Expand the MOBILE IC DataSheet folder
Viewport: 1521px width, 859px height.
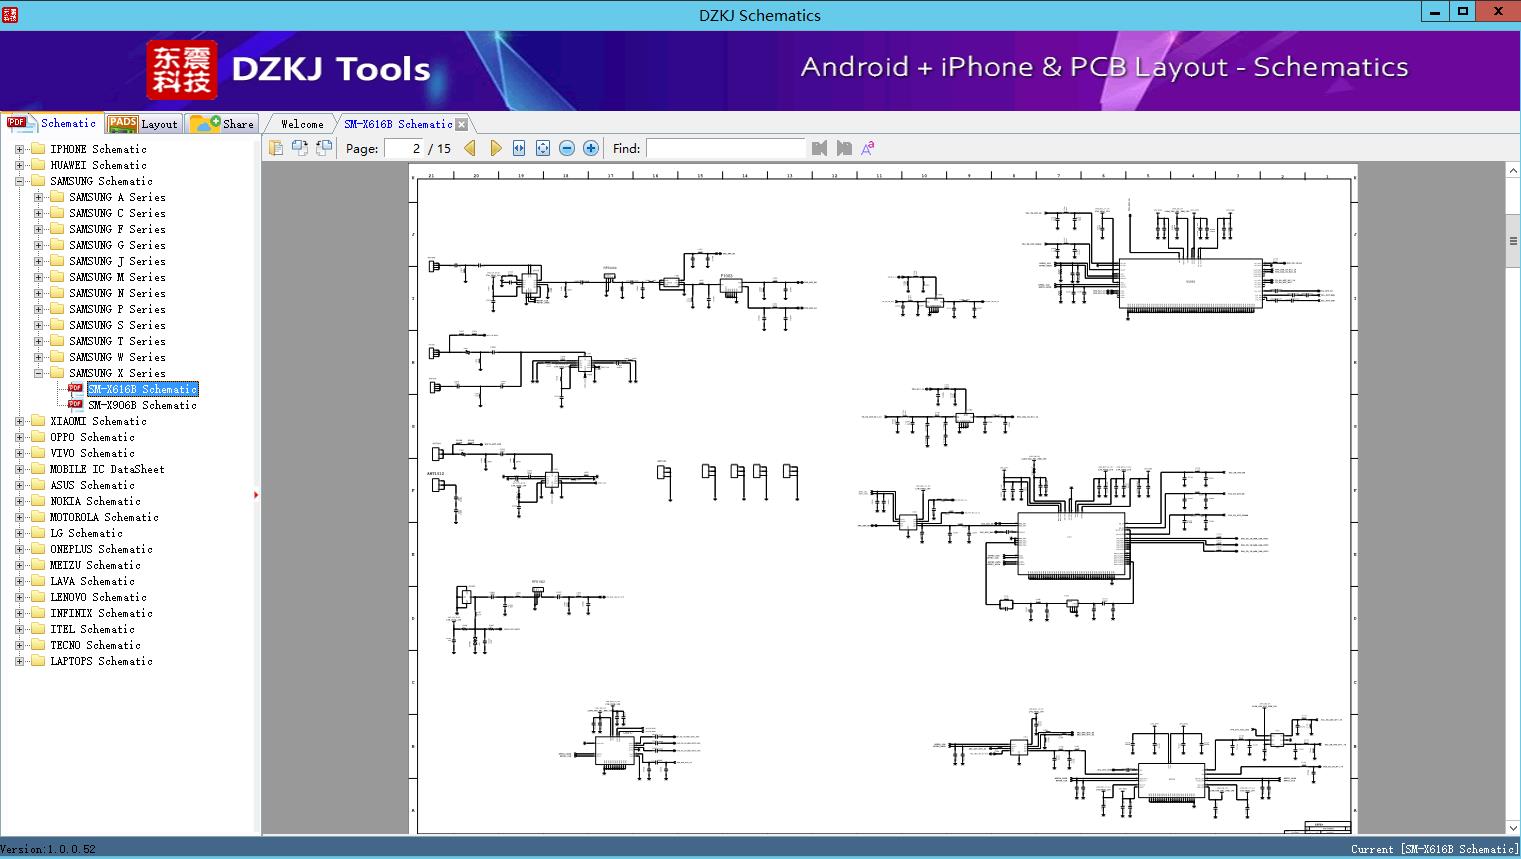[19, 469]
